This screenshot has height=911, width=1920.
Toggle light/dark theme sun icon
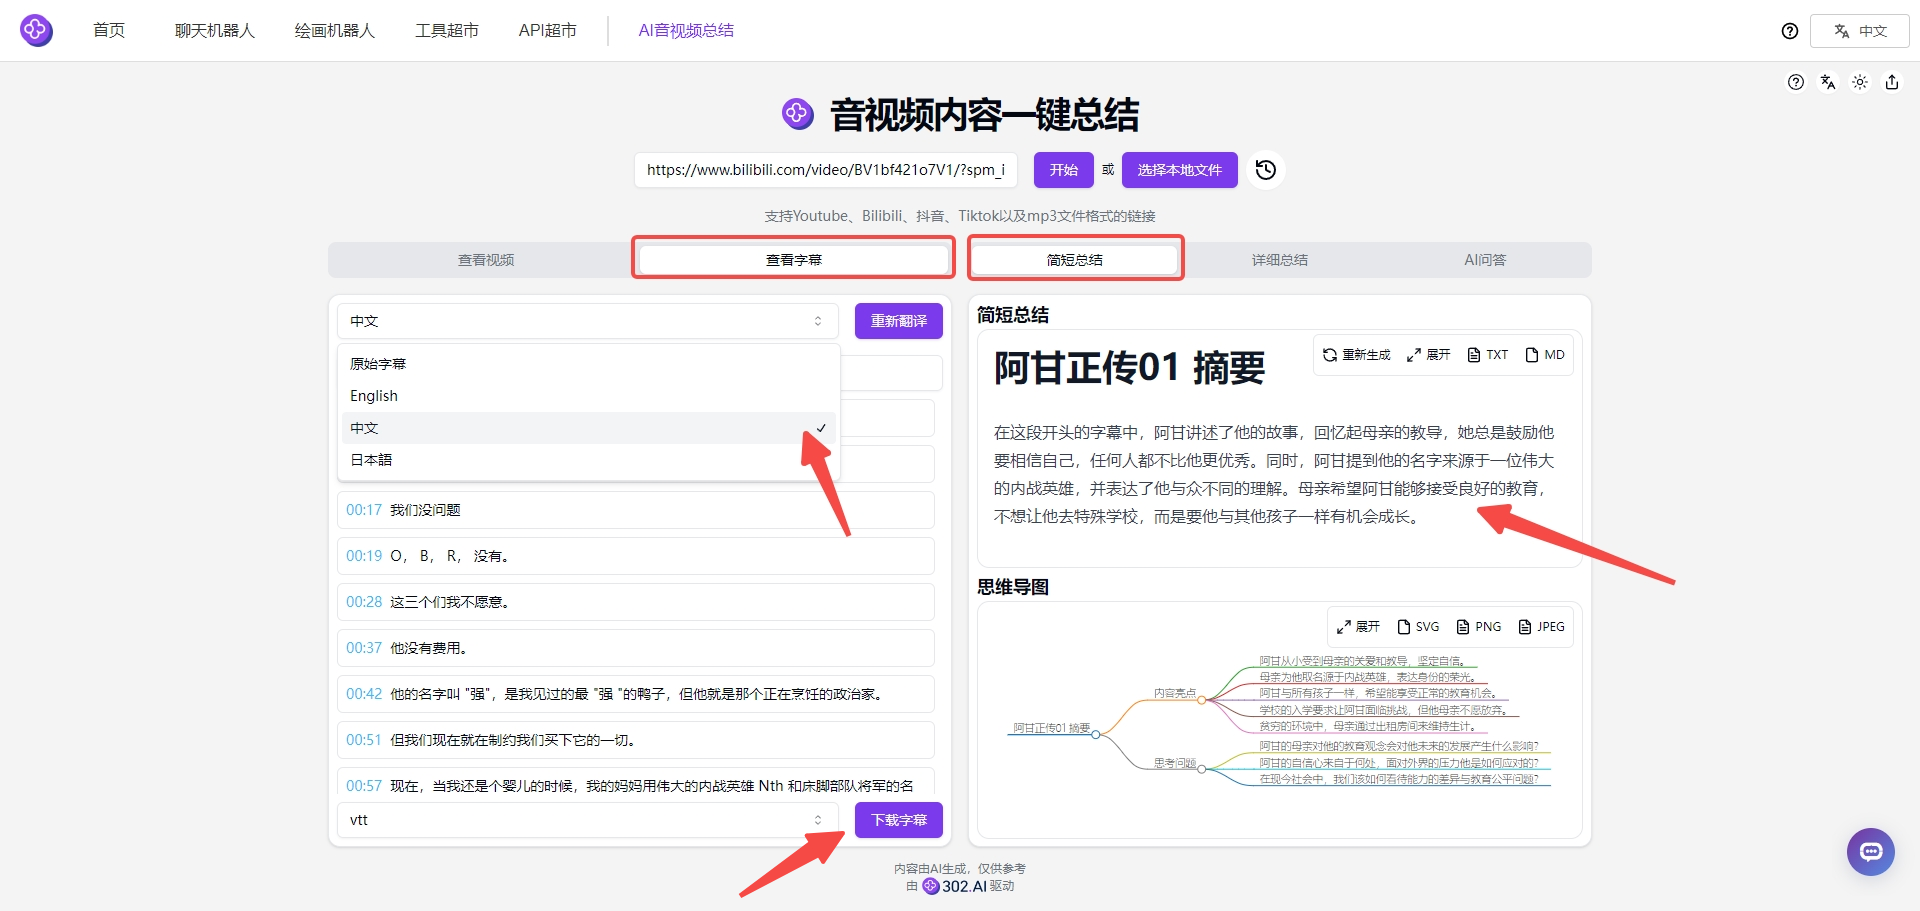tap(1860, 82)
